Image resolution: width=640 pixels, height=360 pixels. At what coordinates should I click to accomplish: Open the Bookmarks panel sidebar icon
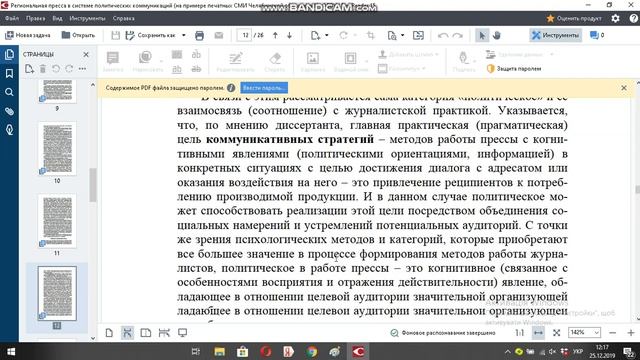pyautogui.click(x=9, y=73)
